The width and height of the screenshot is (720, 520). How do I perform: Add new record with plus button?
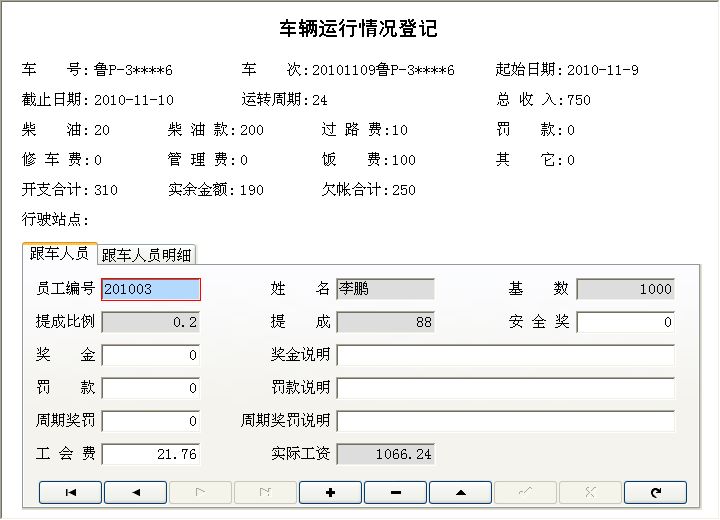[330, 492]
